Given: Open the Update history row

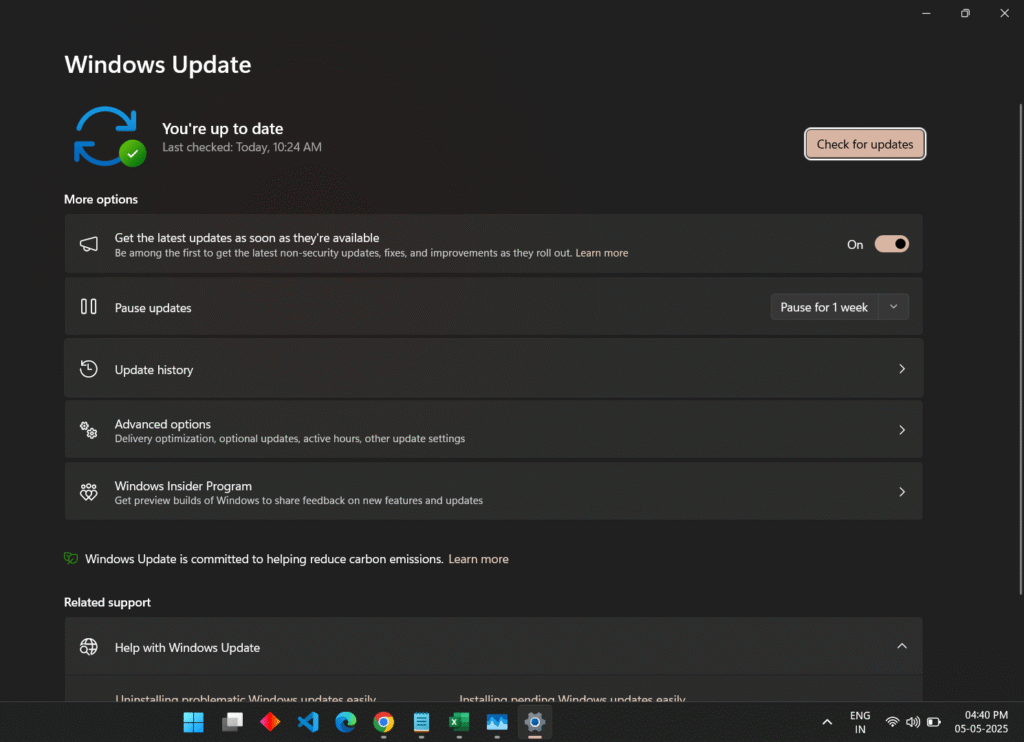Looking at the screenshot, I should 493,368.
